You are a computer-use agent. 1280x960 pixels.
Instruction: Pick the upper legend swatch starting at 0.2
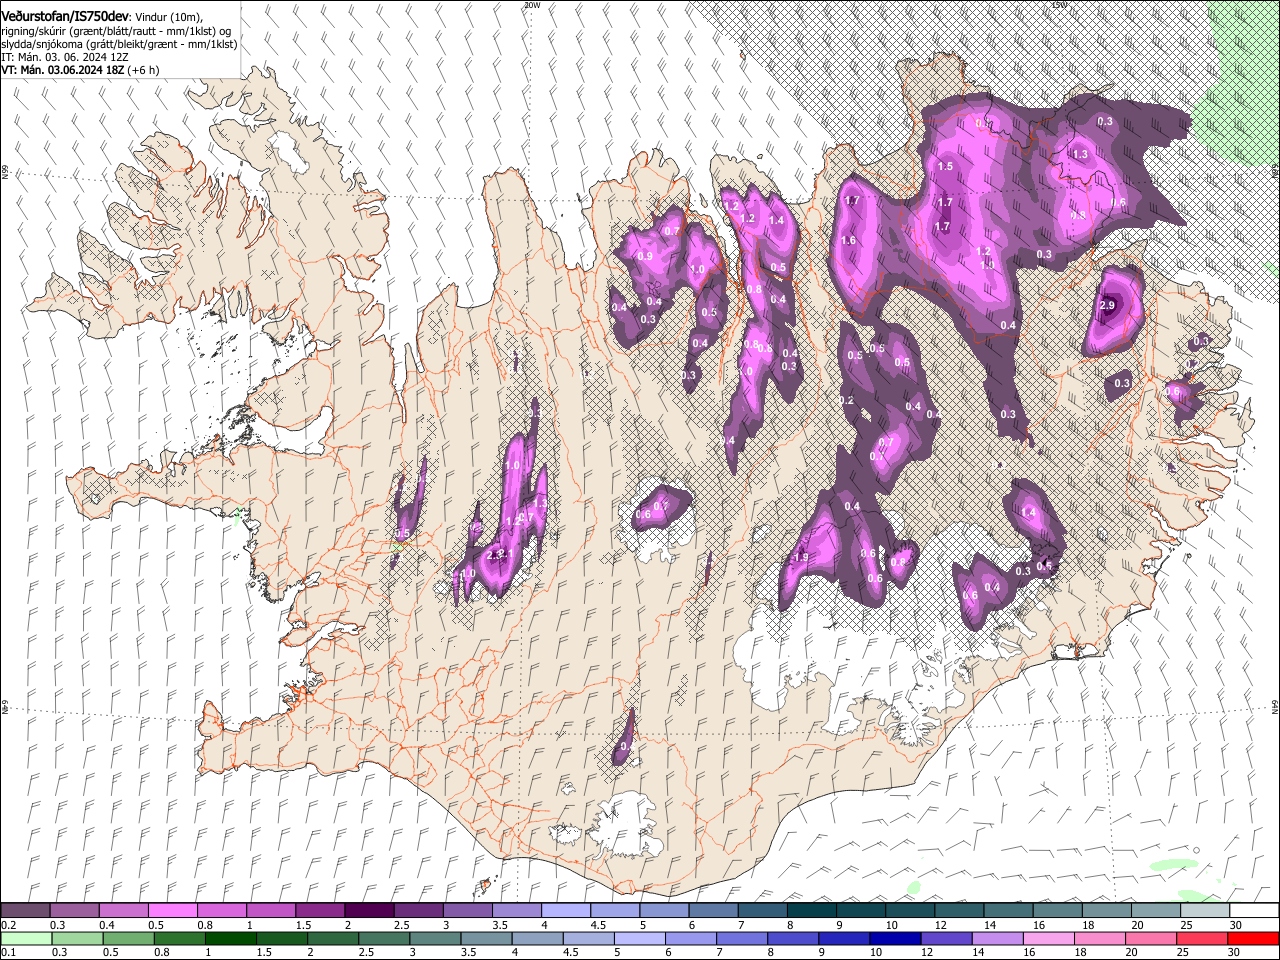click(25, 910)
